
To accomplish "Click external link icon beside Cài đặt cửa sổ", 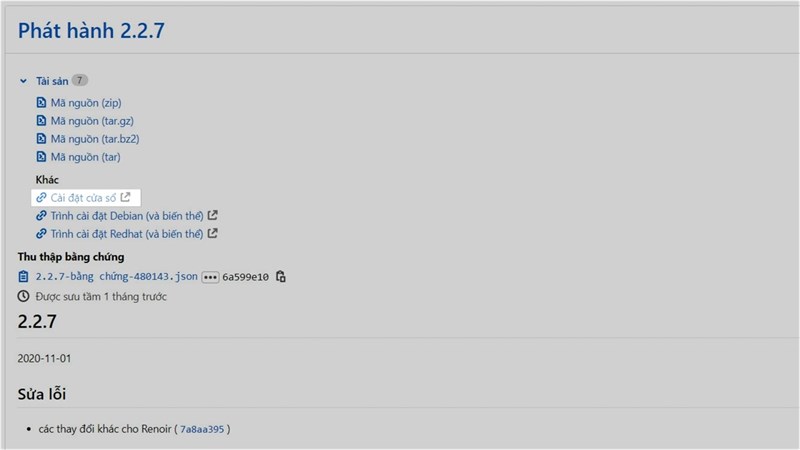I will click(125, 197).
